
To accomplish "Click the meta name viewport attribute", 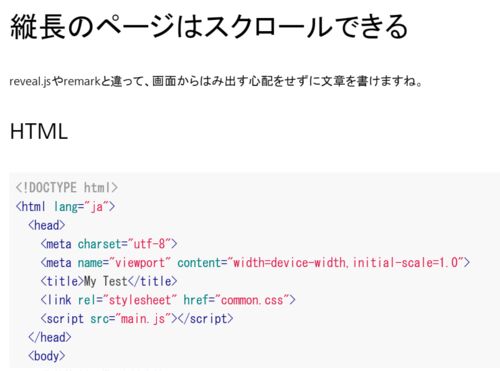I will pyautogui.click(x=124, y=263).
